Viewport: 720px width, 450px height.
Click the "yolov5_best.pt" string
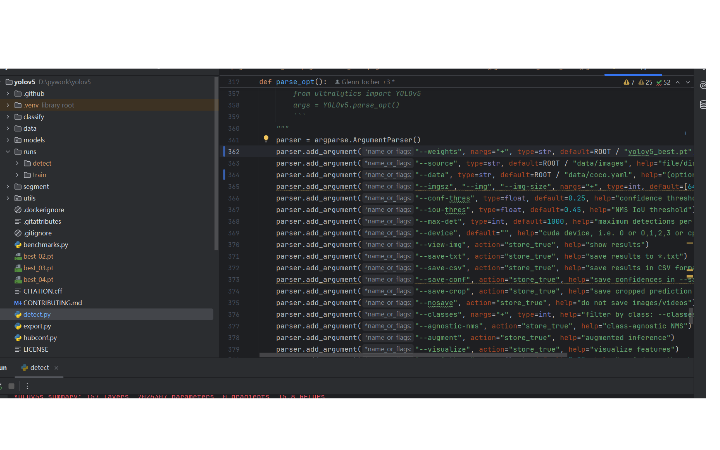point(658,152)
